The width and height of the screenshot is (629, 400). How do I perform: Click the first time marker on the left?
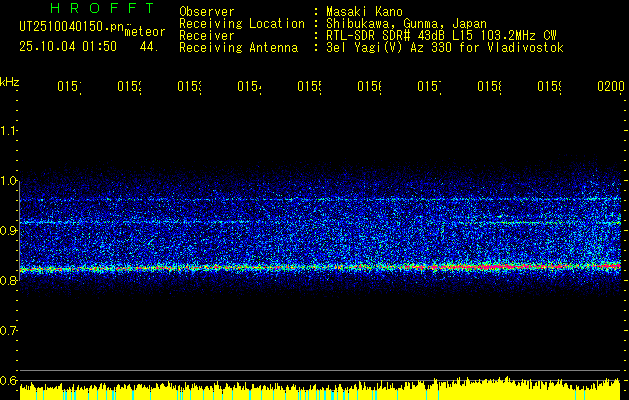point(68,88)
